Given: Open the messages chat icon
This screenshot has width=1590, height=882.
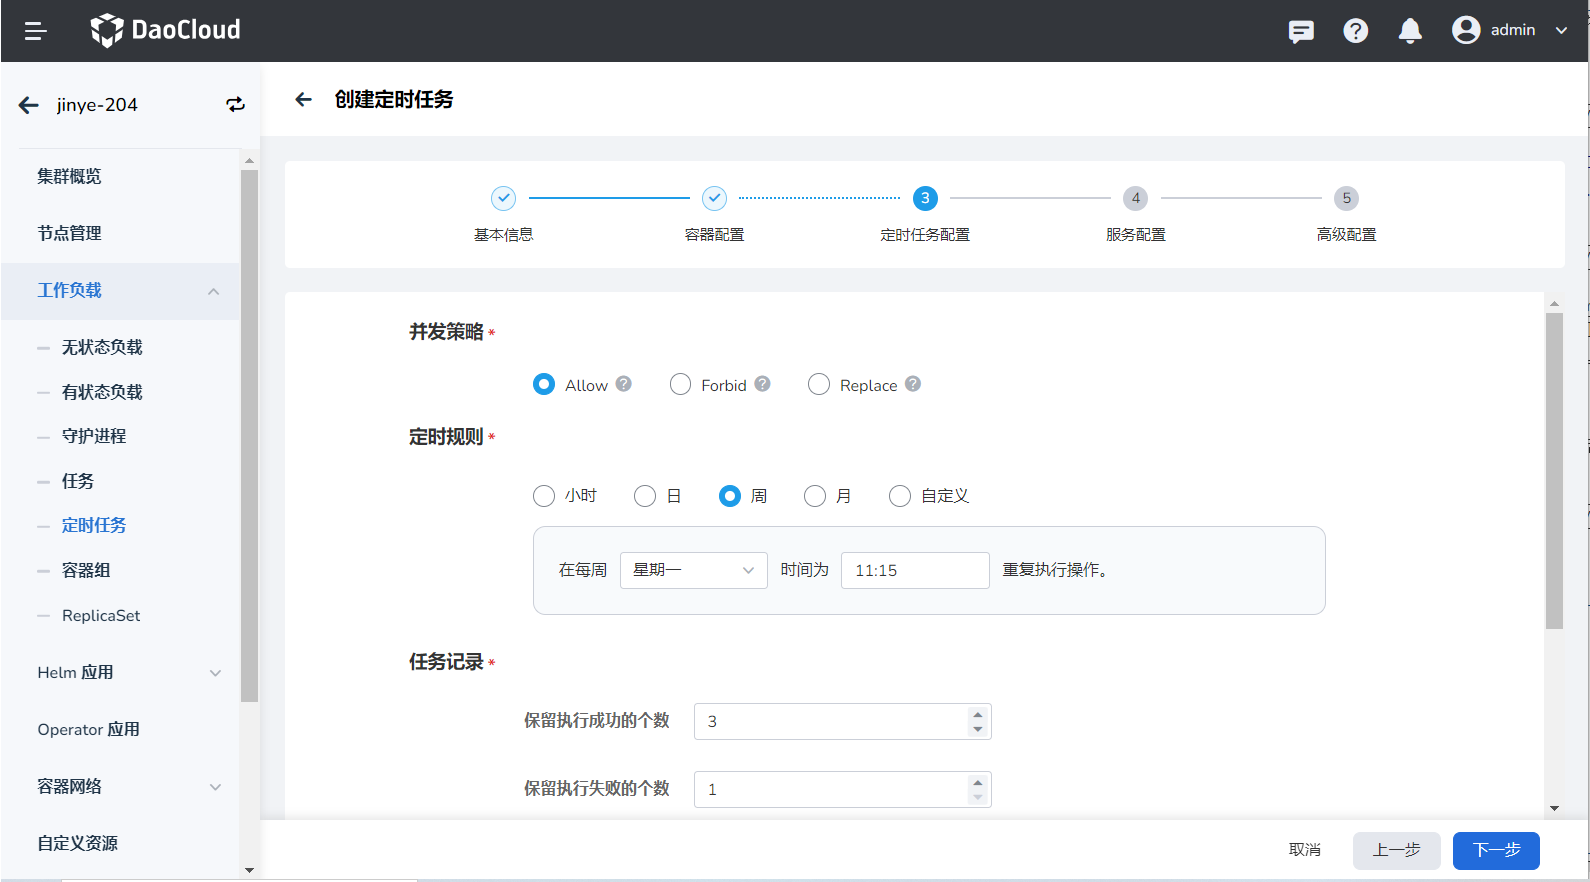Looking at the screenshot, I should [1301, 31].
